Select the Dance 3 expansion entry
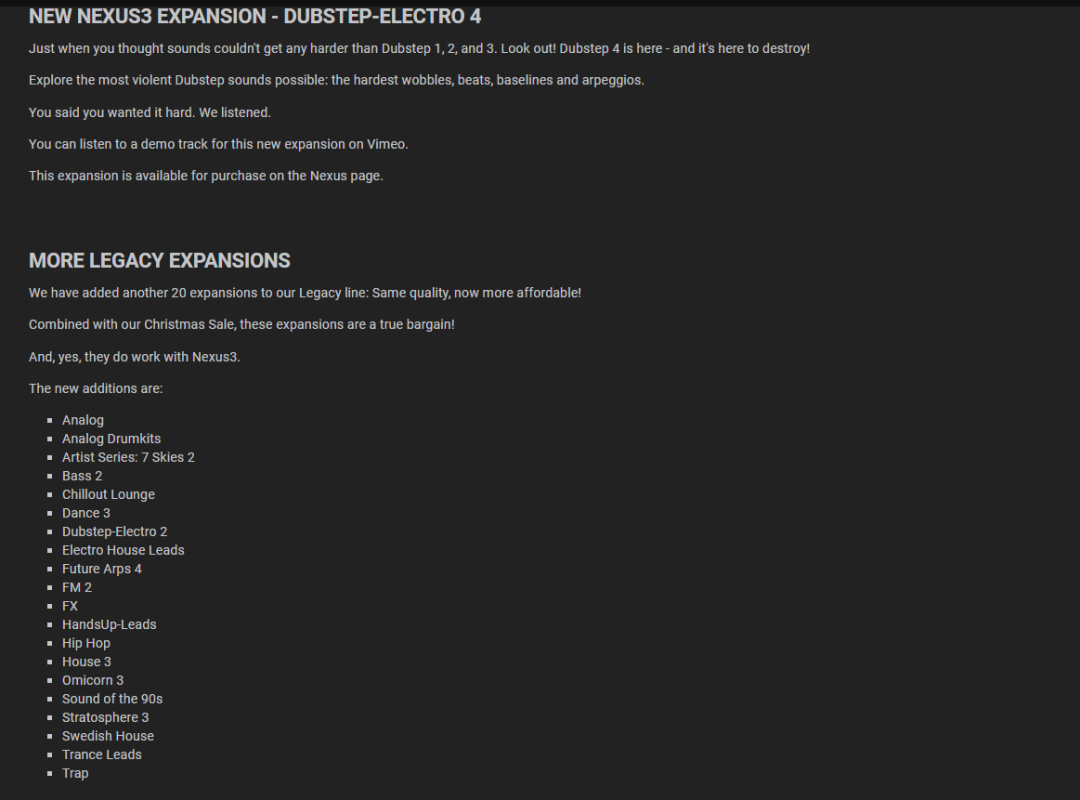 (x=86, y=513)
